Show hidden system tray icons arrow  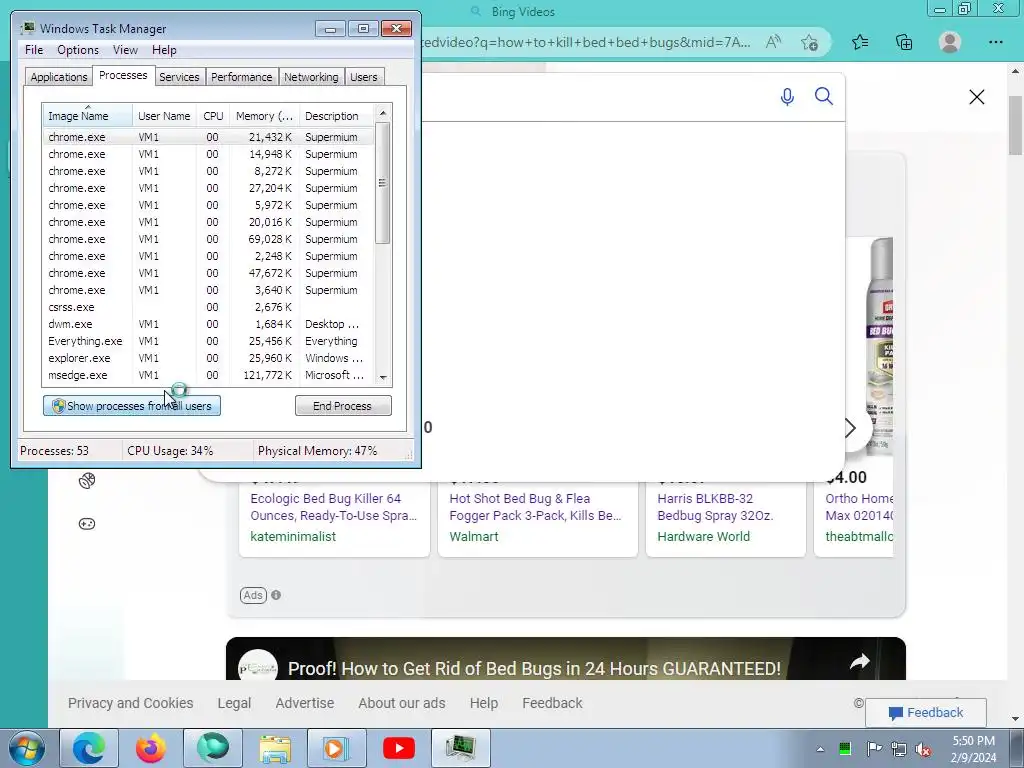coord(820,749)
